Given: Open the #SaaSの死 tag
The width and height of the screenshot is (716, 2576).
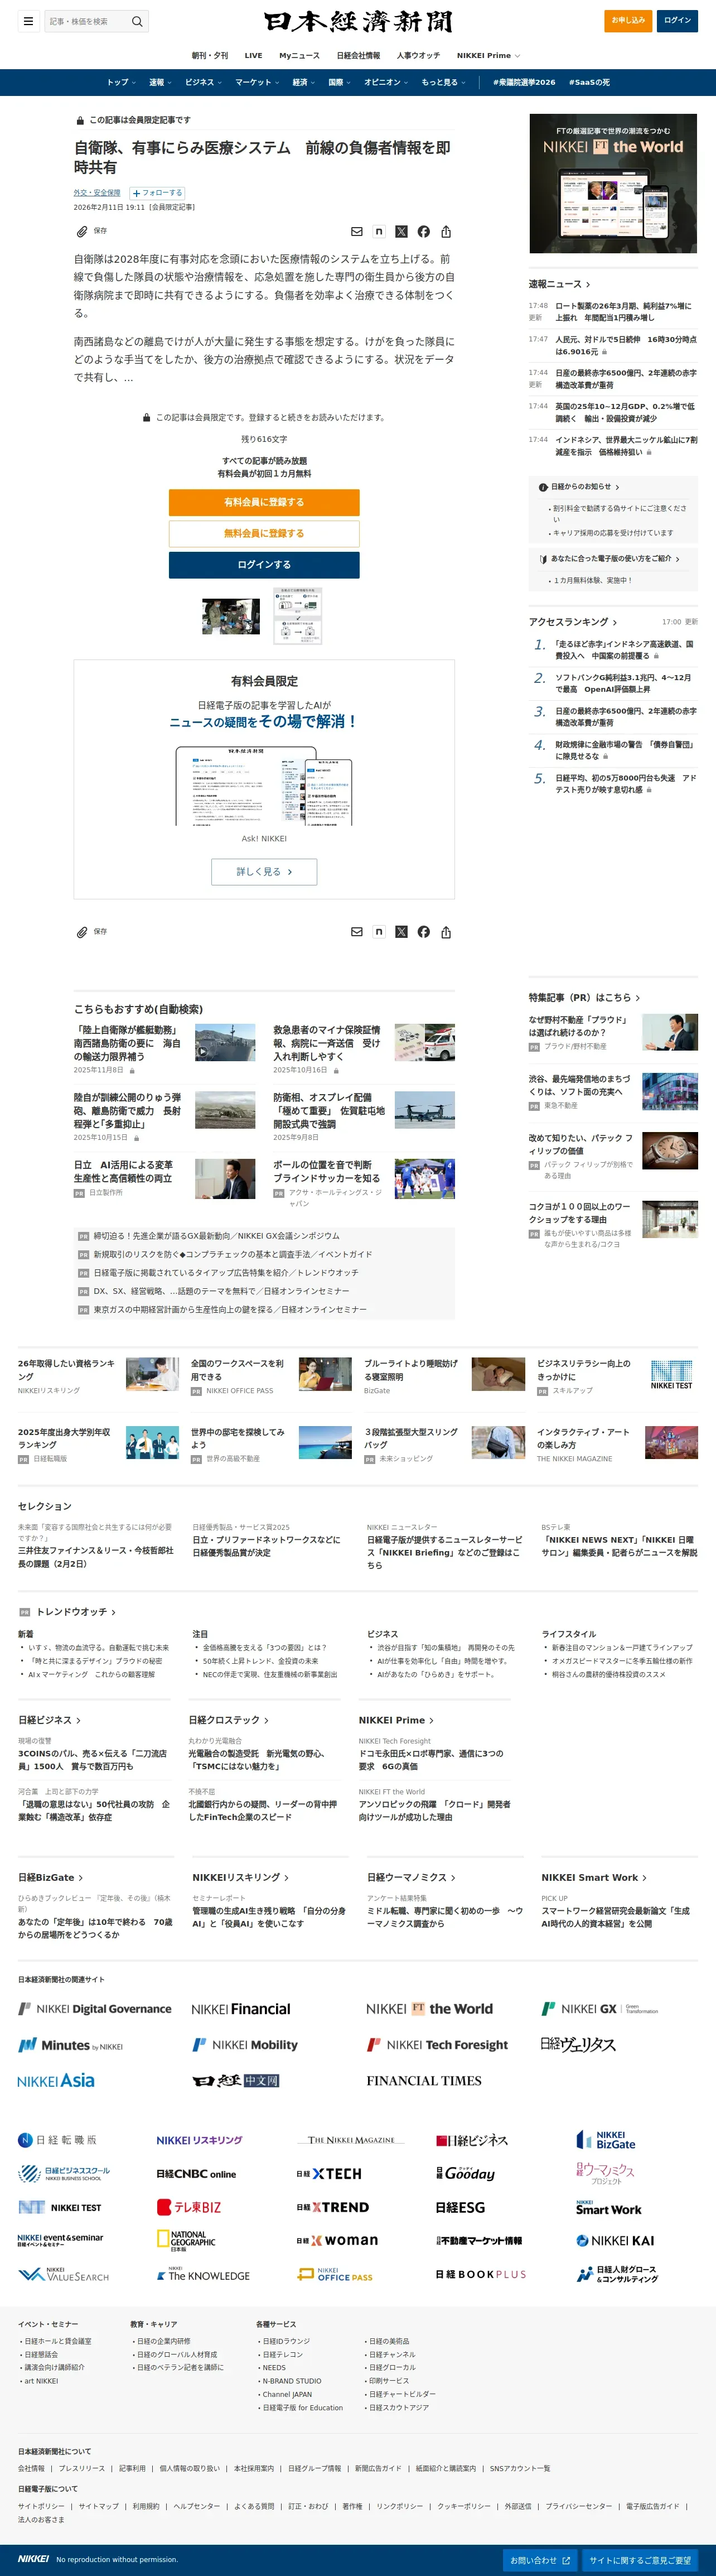Looking at the screenshot, I should pyautogui.click(x=589, y=82).
